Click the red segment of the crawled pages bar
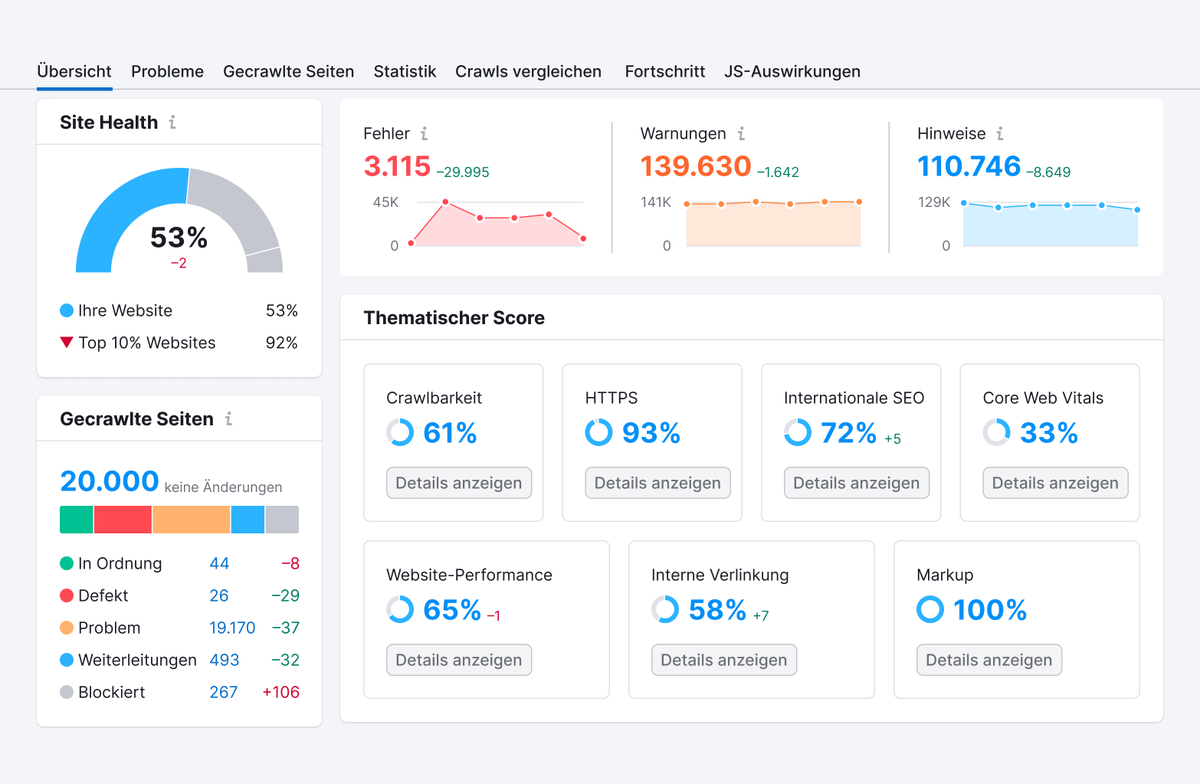 [x=122, y=519]
